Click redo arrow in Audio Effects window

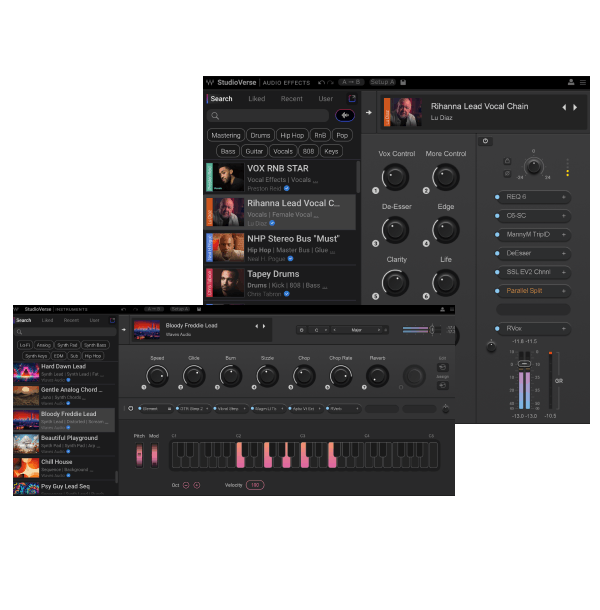(x=331, y=82)
